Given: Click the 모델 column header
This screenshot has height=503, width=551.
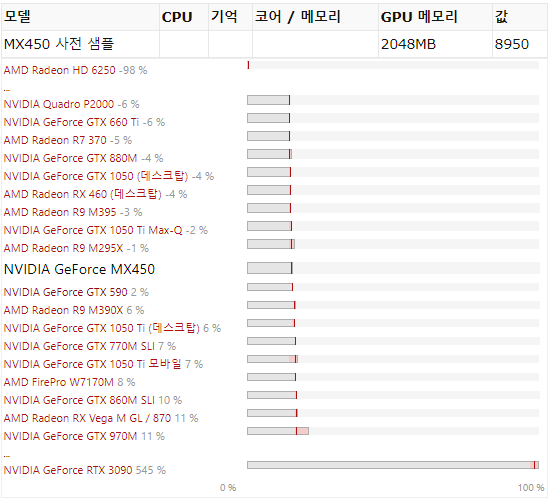Looking at the screenshot, I should click(x=80, y=17).
